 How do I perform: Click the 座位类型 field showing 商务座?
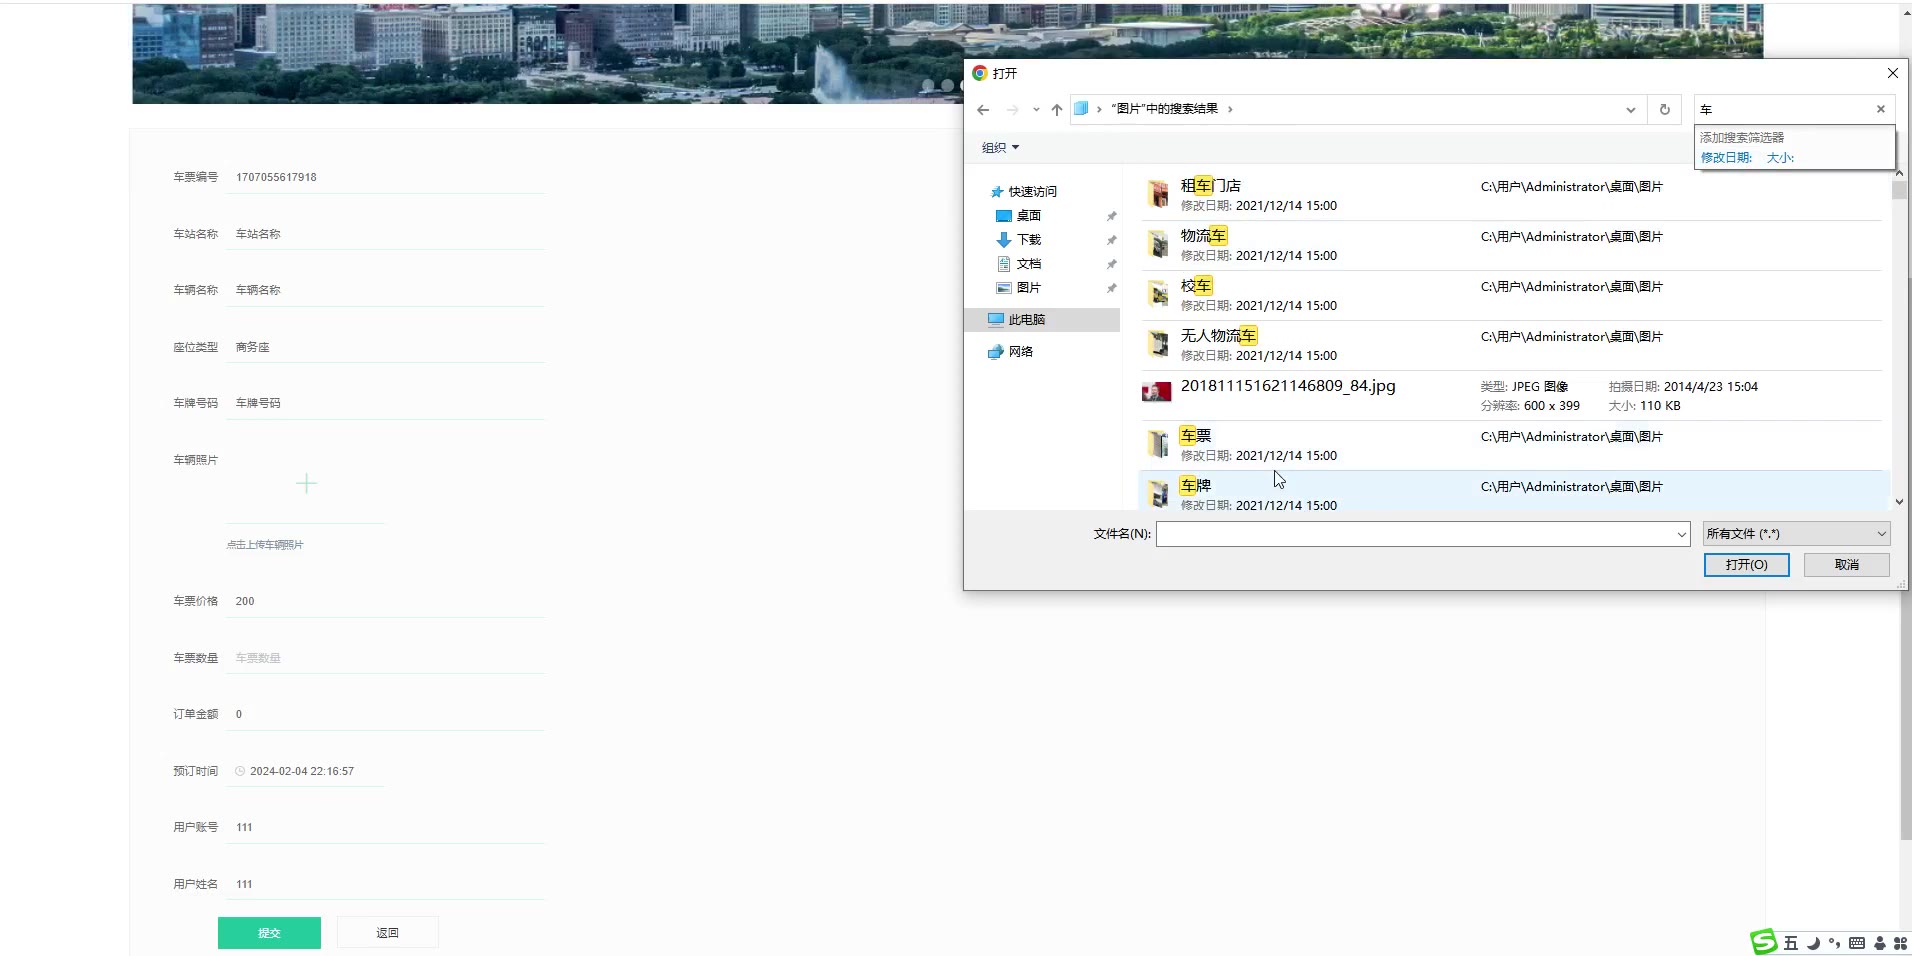385,347
